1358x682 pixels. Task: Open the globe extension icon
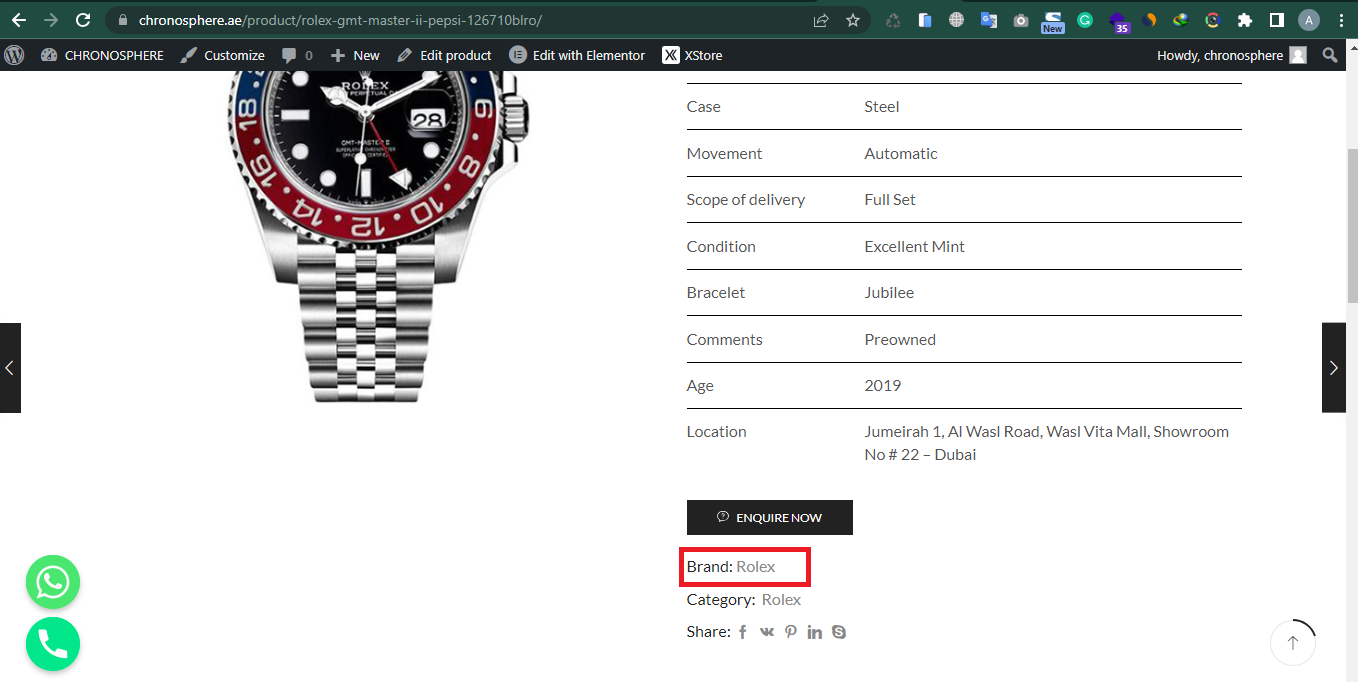[957, 20]
